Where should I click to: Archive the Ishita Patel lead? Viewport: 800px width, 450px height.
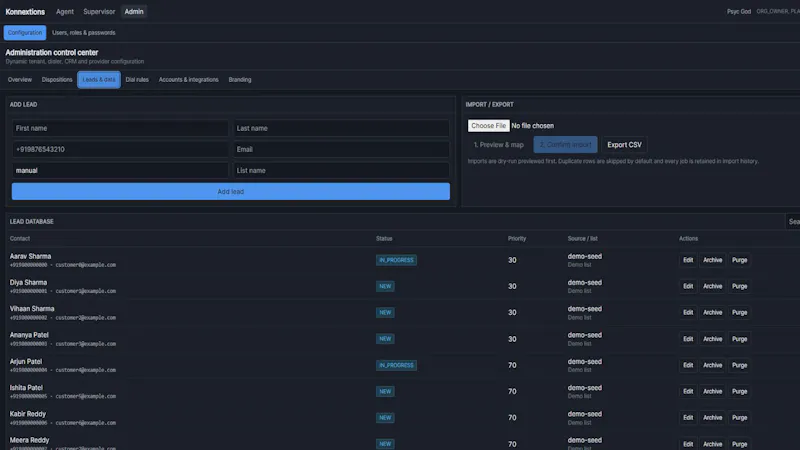(x=712, y=391)
